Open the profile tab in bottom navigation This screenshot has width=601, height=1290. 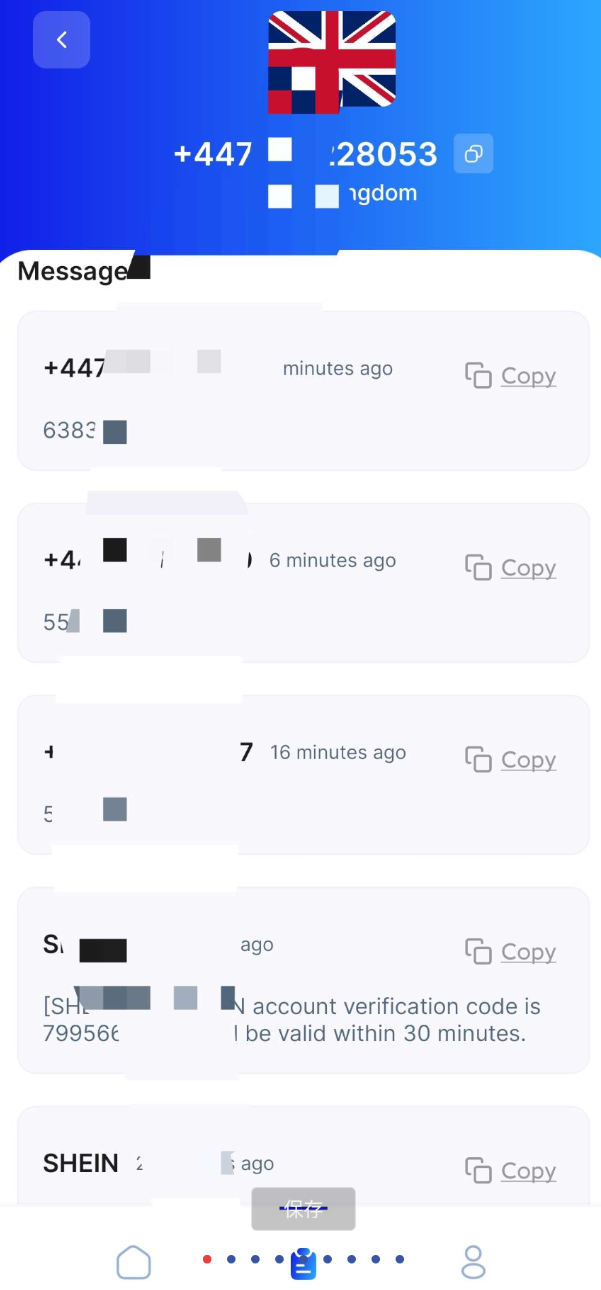[x=473, y=1262]
